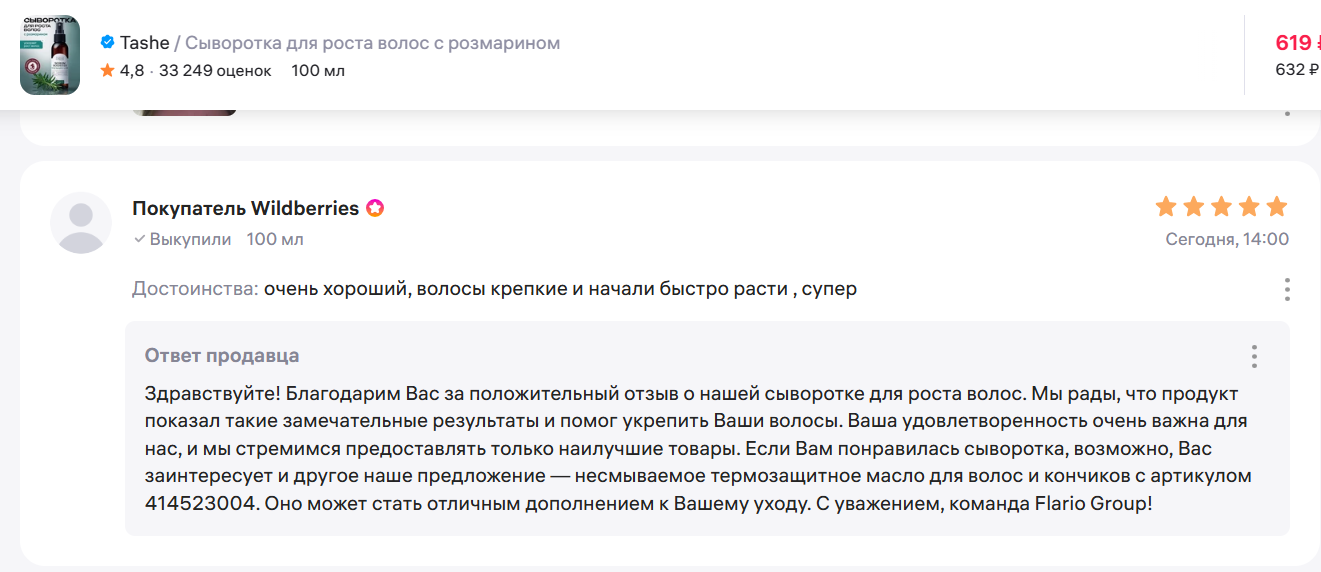Click the old 632 ₽ price
The width and height of the screenshot is (1321, 572).
[x=1297, y=70]
